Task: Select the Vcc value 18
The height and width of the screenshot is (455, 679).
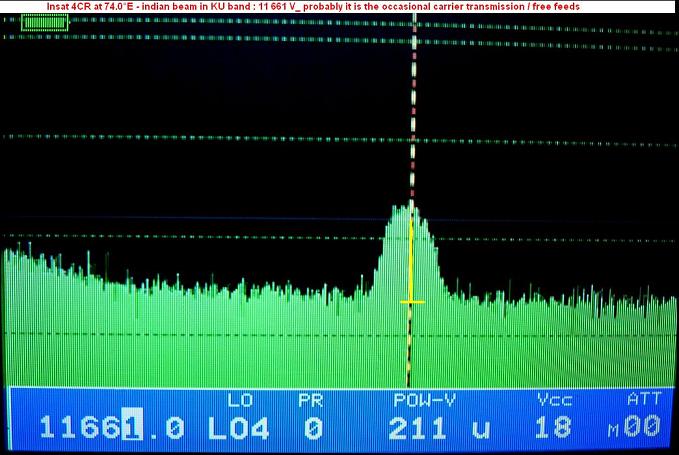Action: tap(553, 427)
